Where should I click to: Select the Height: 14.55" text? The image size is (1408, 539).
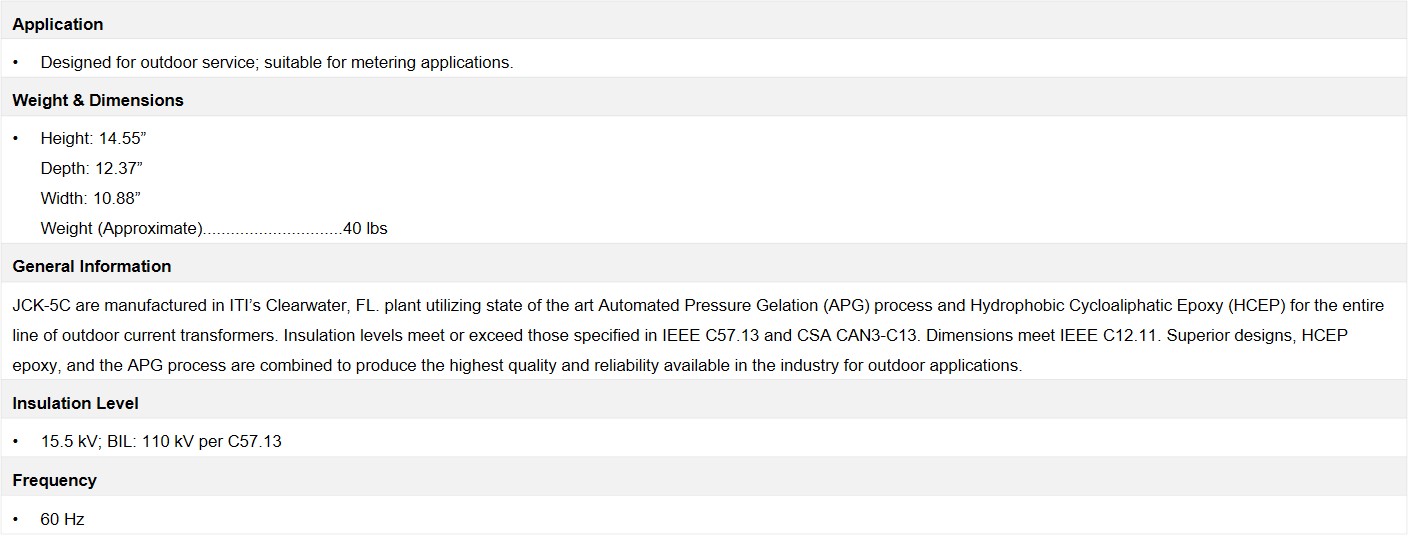[x=93, y=138]
